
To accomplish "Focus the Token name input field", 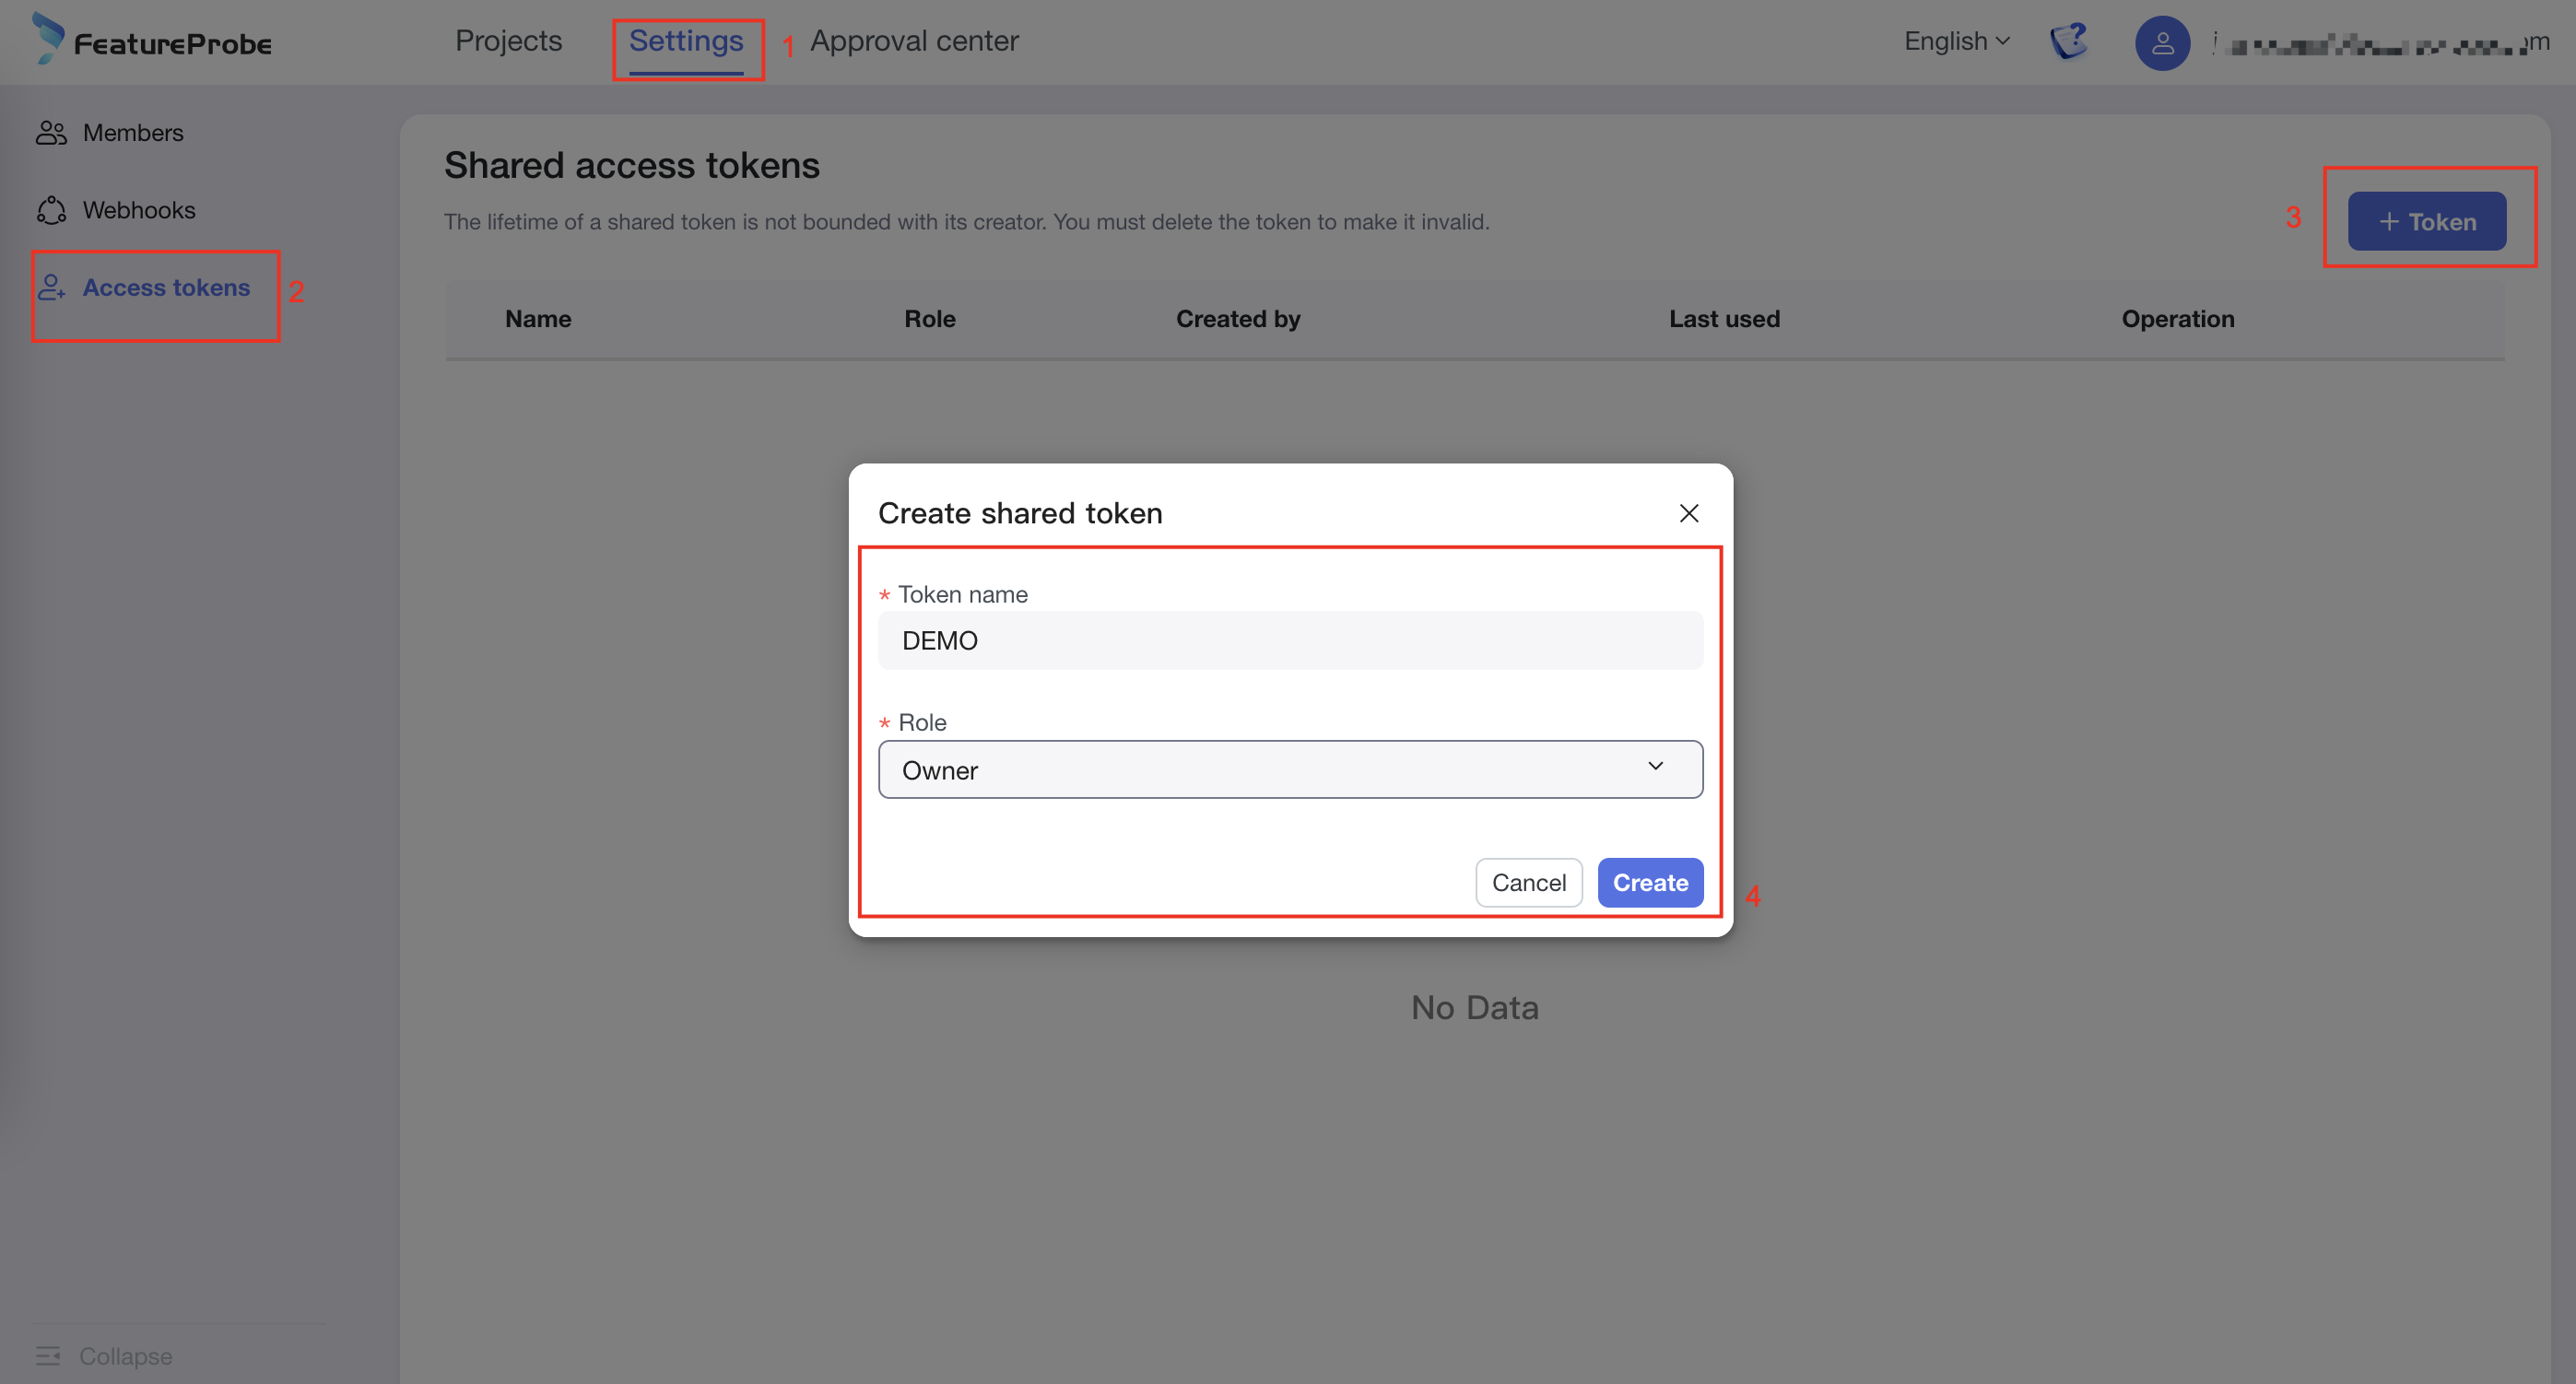I will [1289, 640].
